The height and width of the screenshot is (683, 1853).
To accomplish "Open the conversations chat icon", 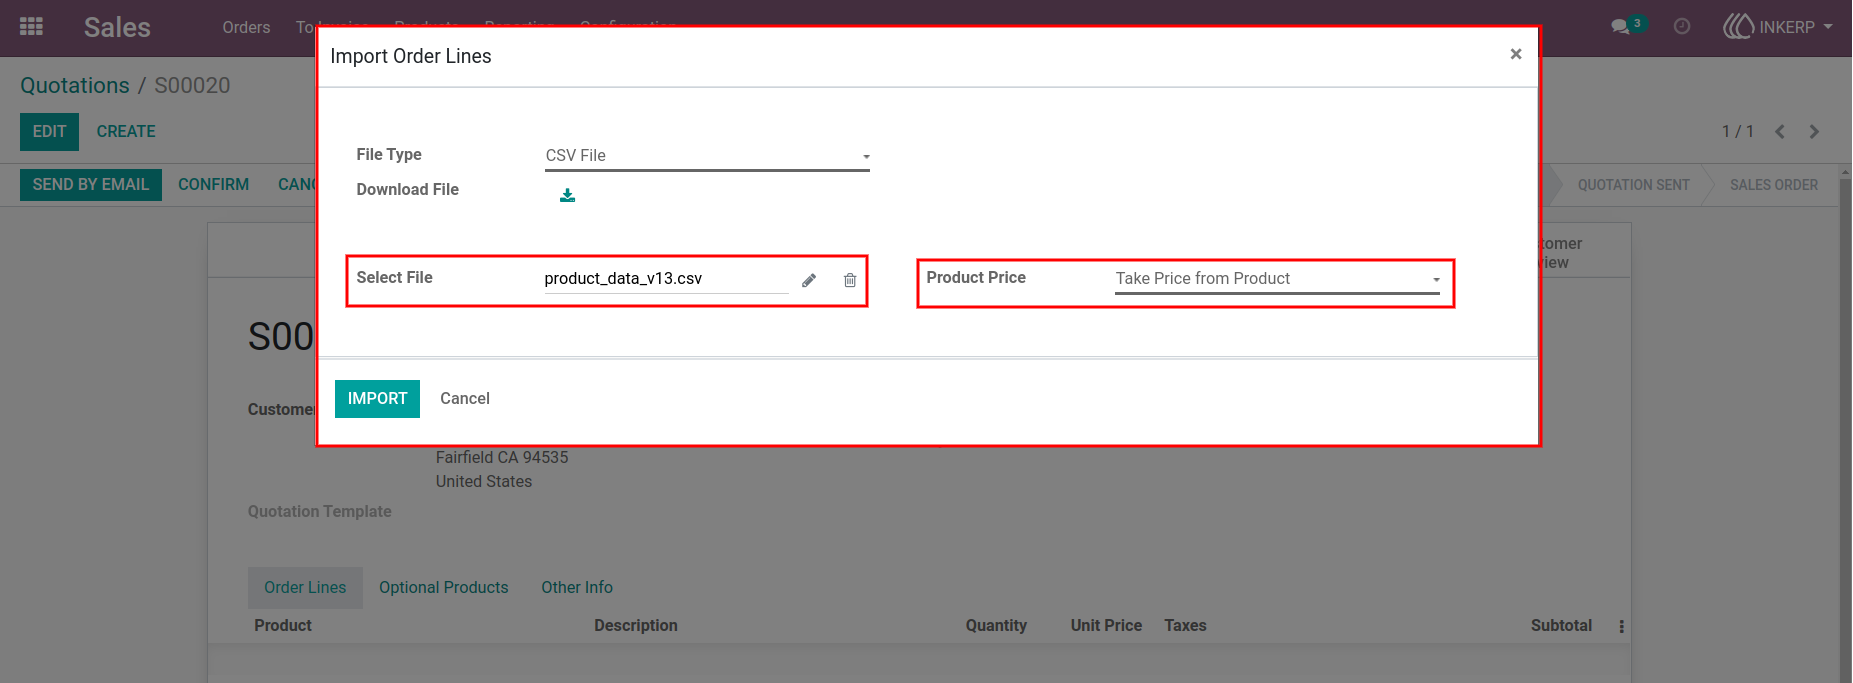I will tap(1620, 27).
